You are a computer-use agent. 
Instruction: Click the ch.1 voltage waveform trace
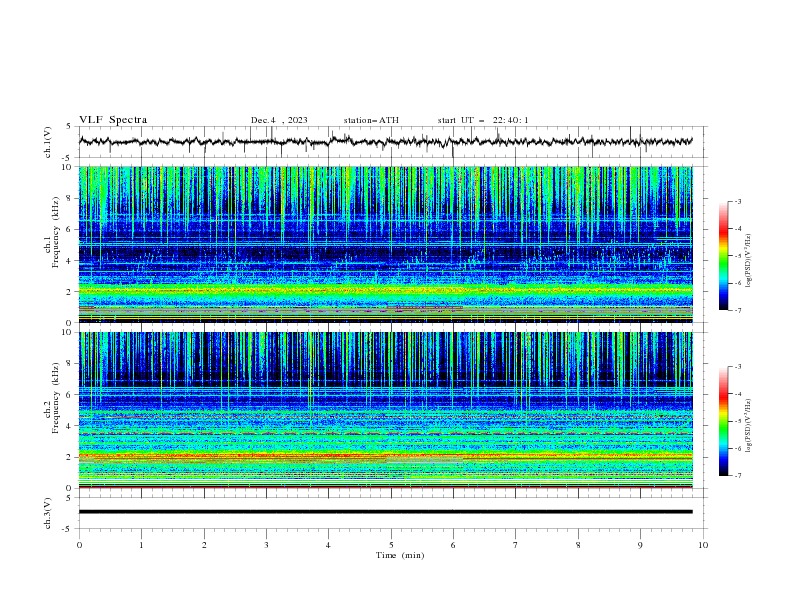coord(385,142)
